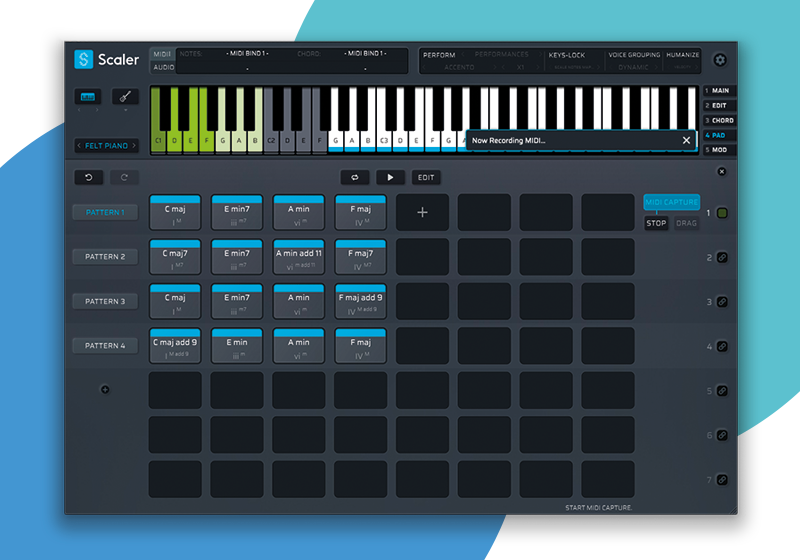Dismiss the Now Recording MIDI notification
The height and width of the screenshot is (560, 800).
click(x=686, y=140)
